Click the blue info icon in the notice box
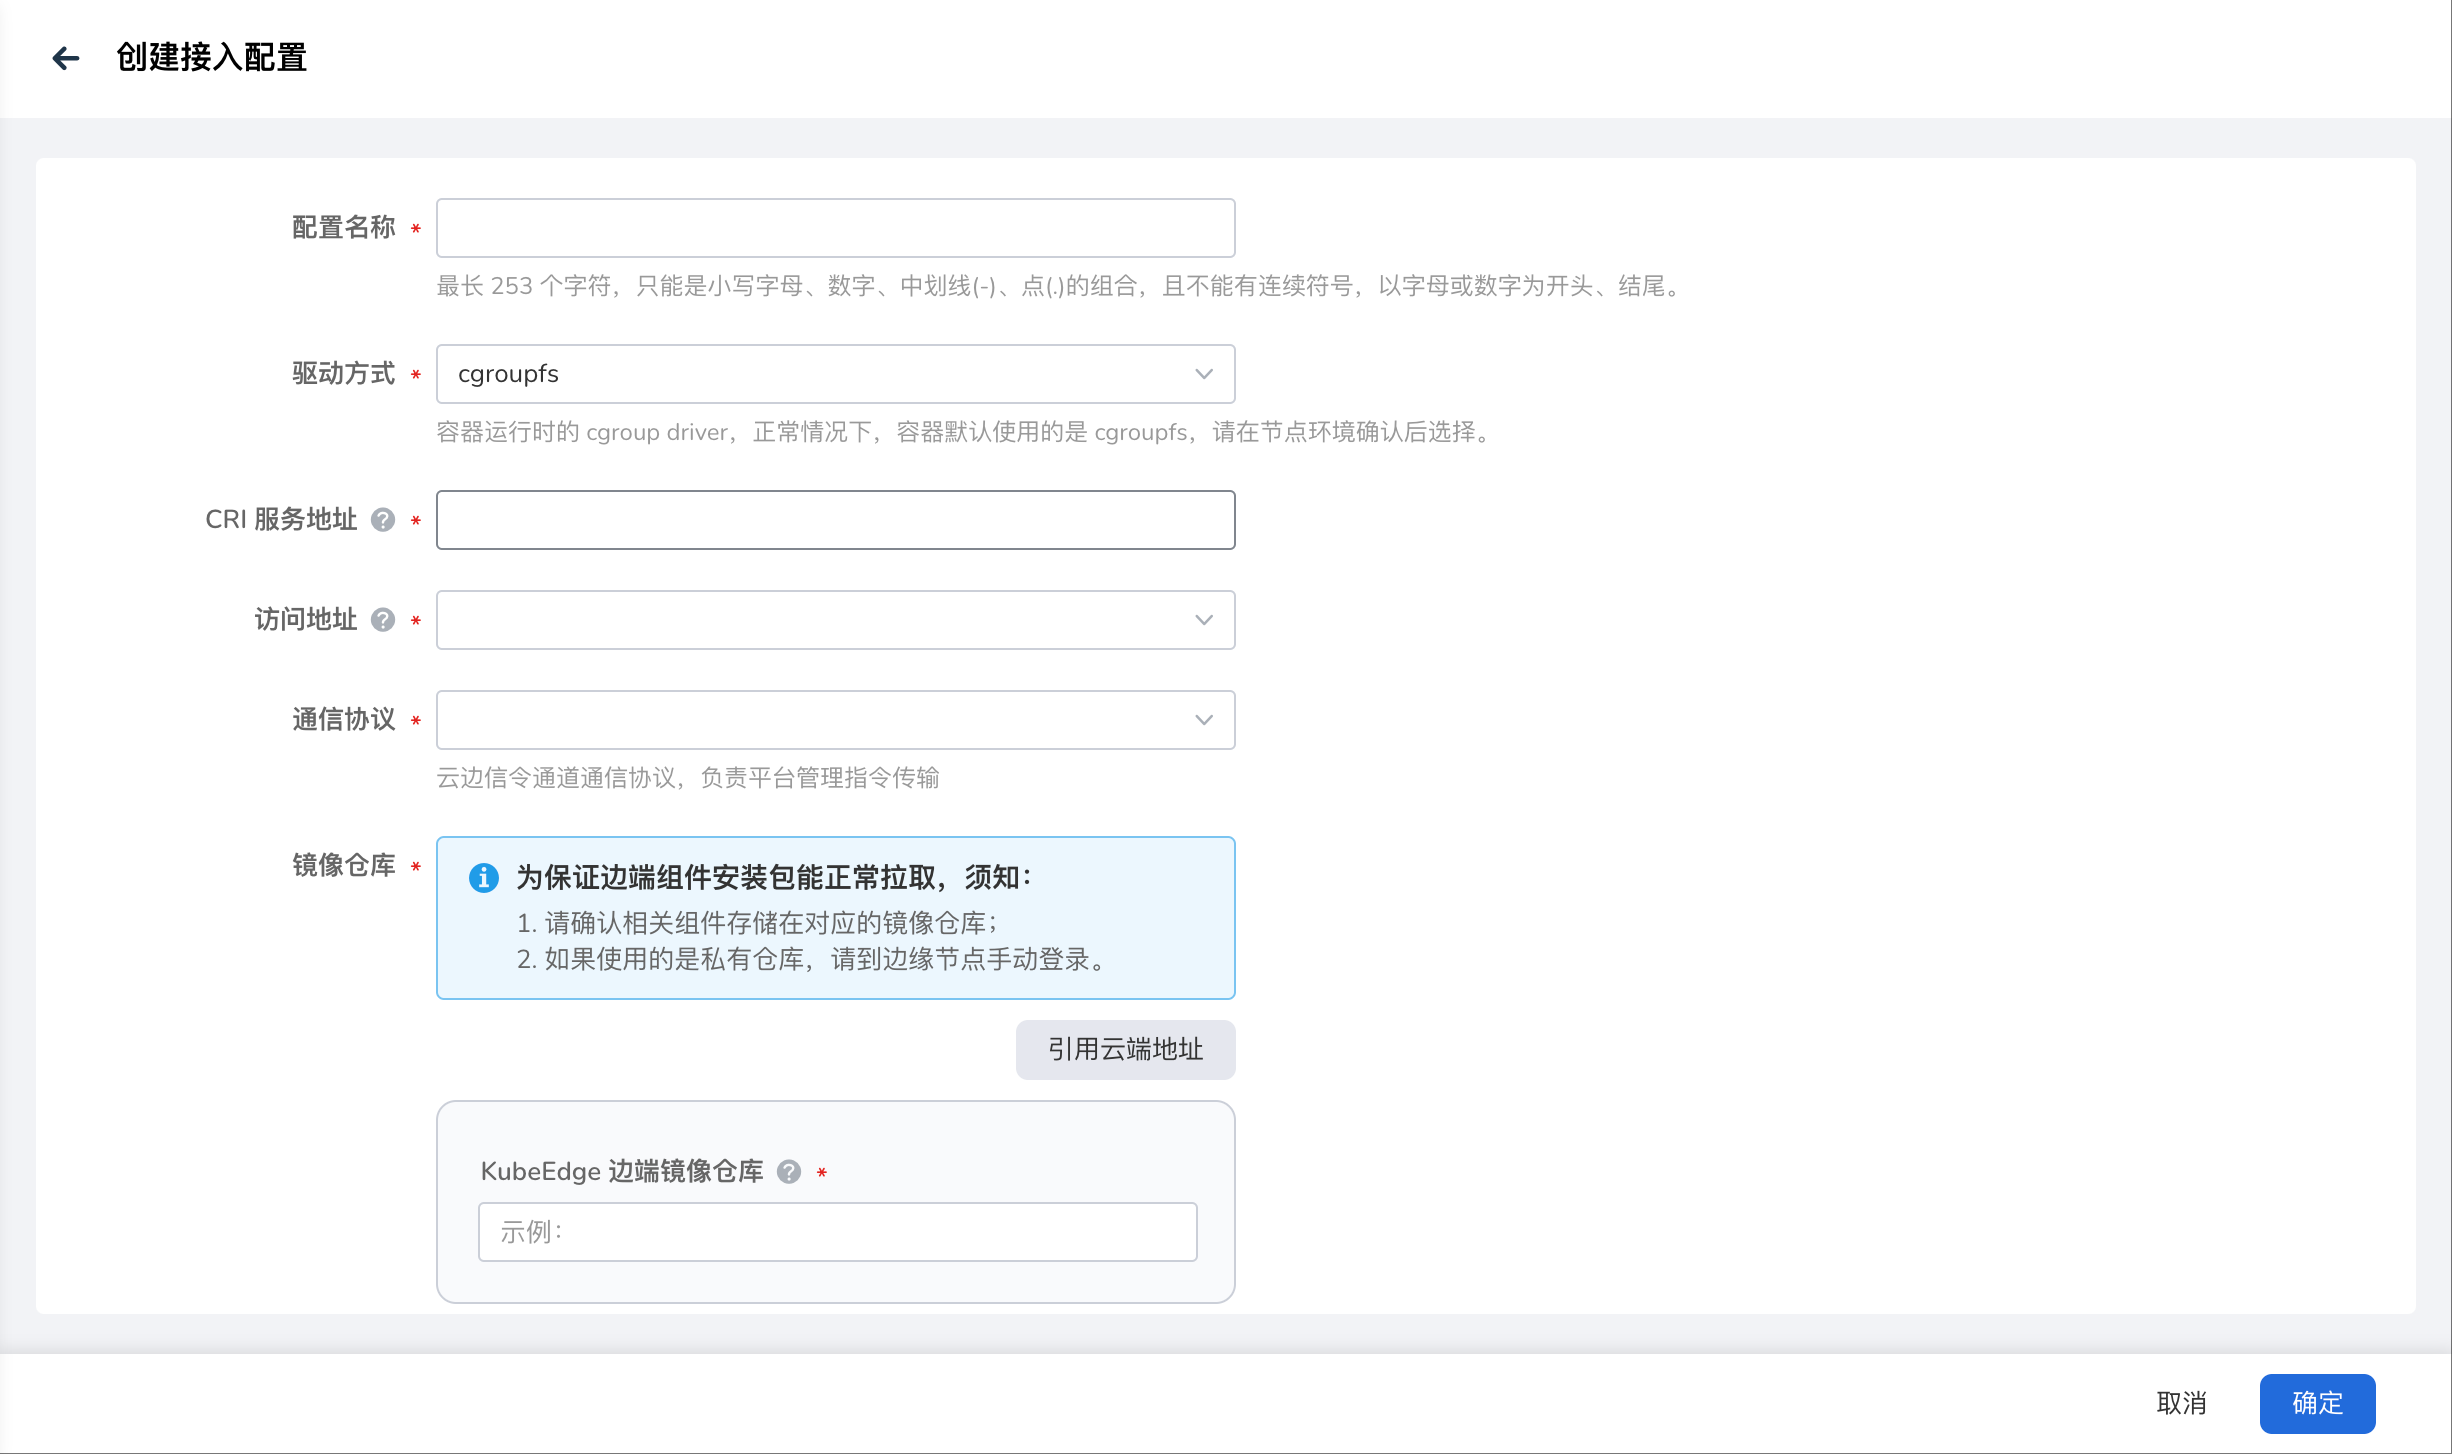The height and width of the screenshot is (1454, 2452). 484,878
